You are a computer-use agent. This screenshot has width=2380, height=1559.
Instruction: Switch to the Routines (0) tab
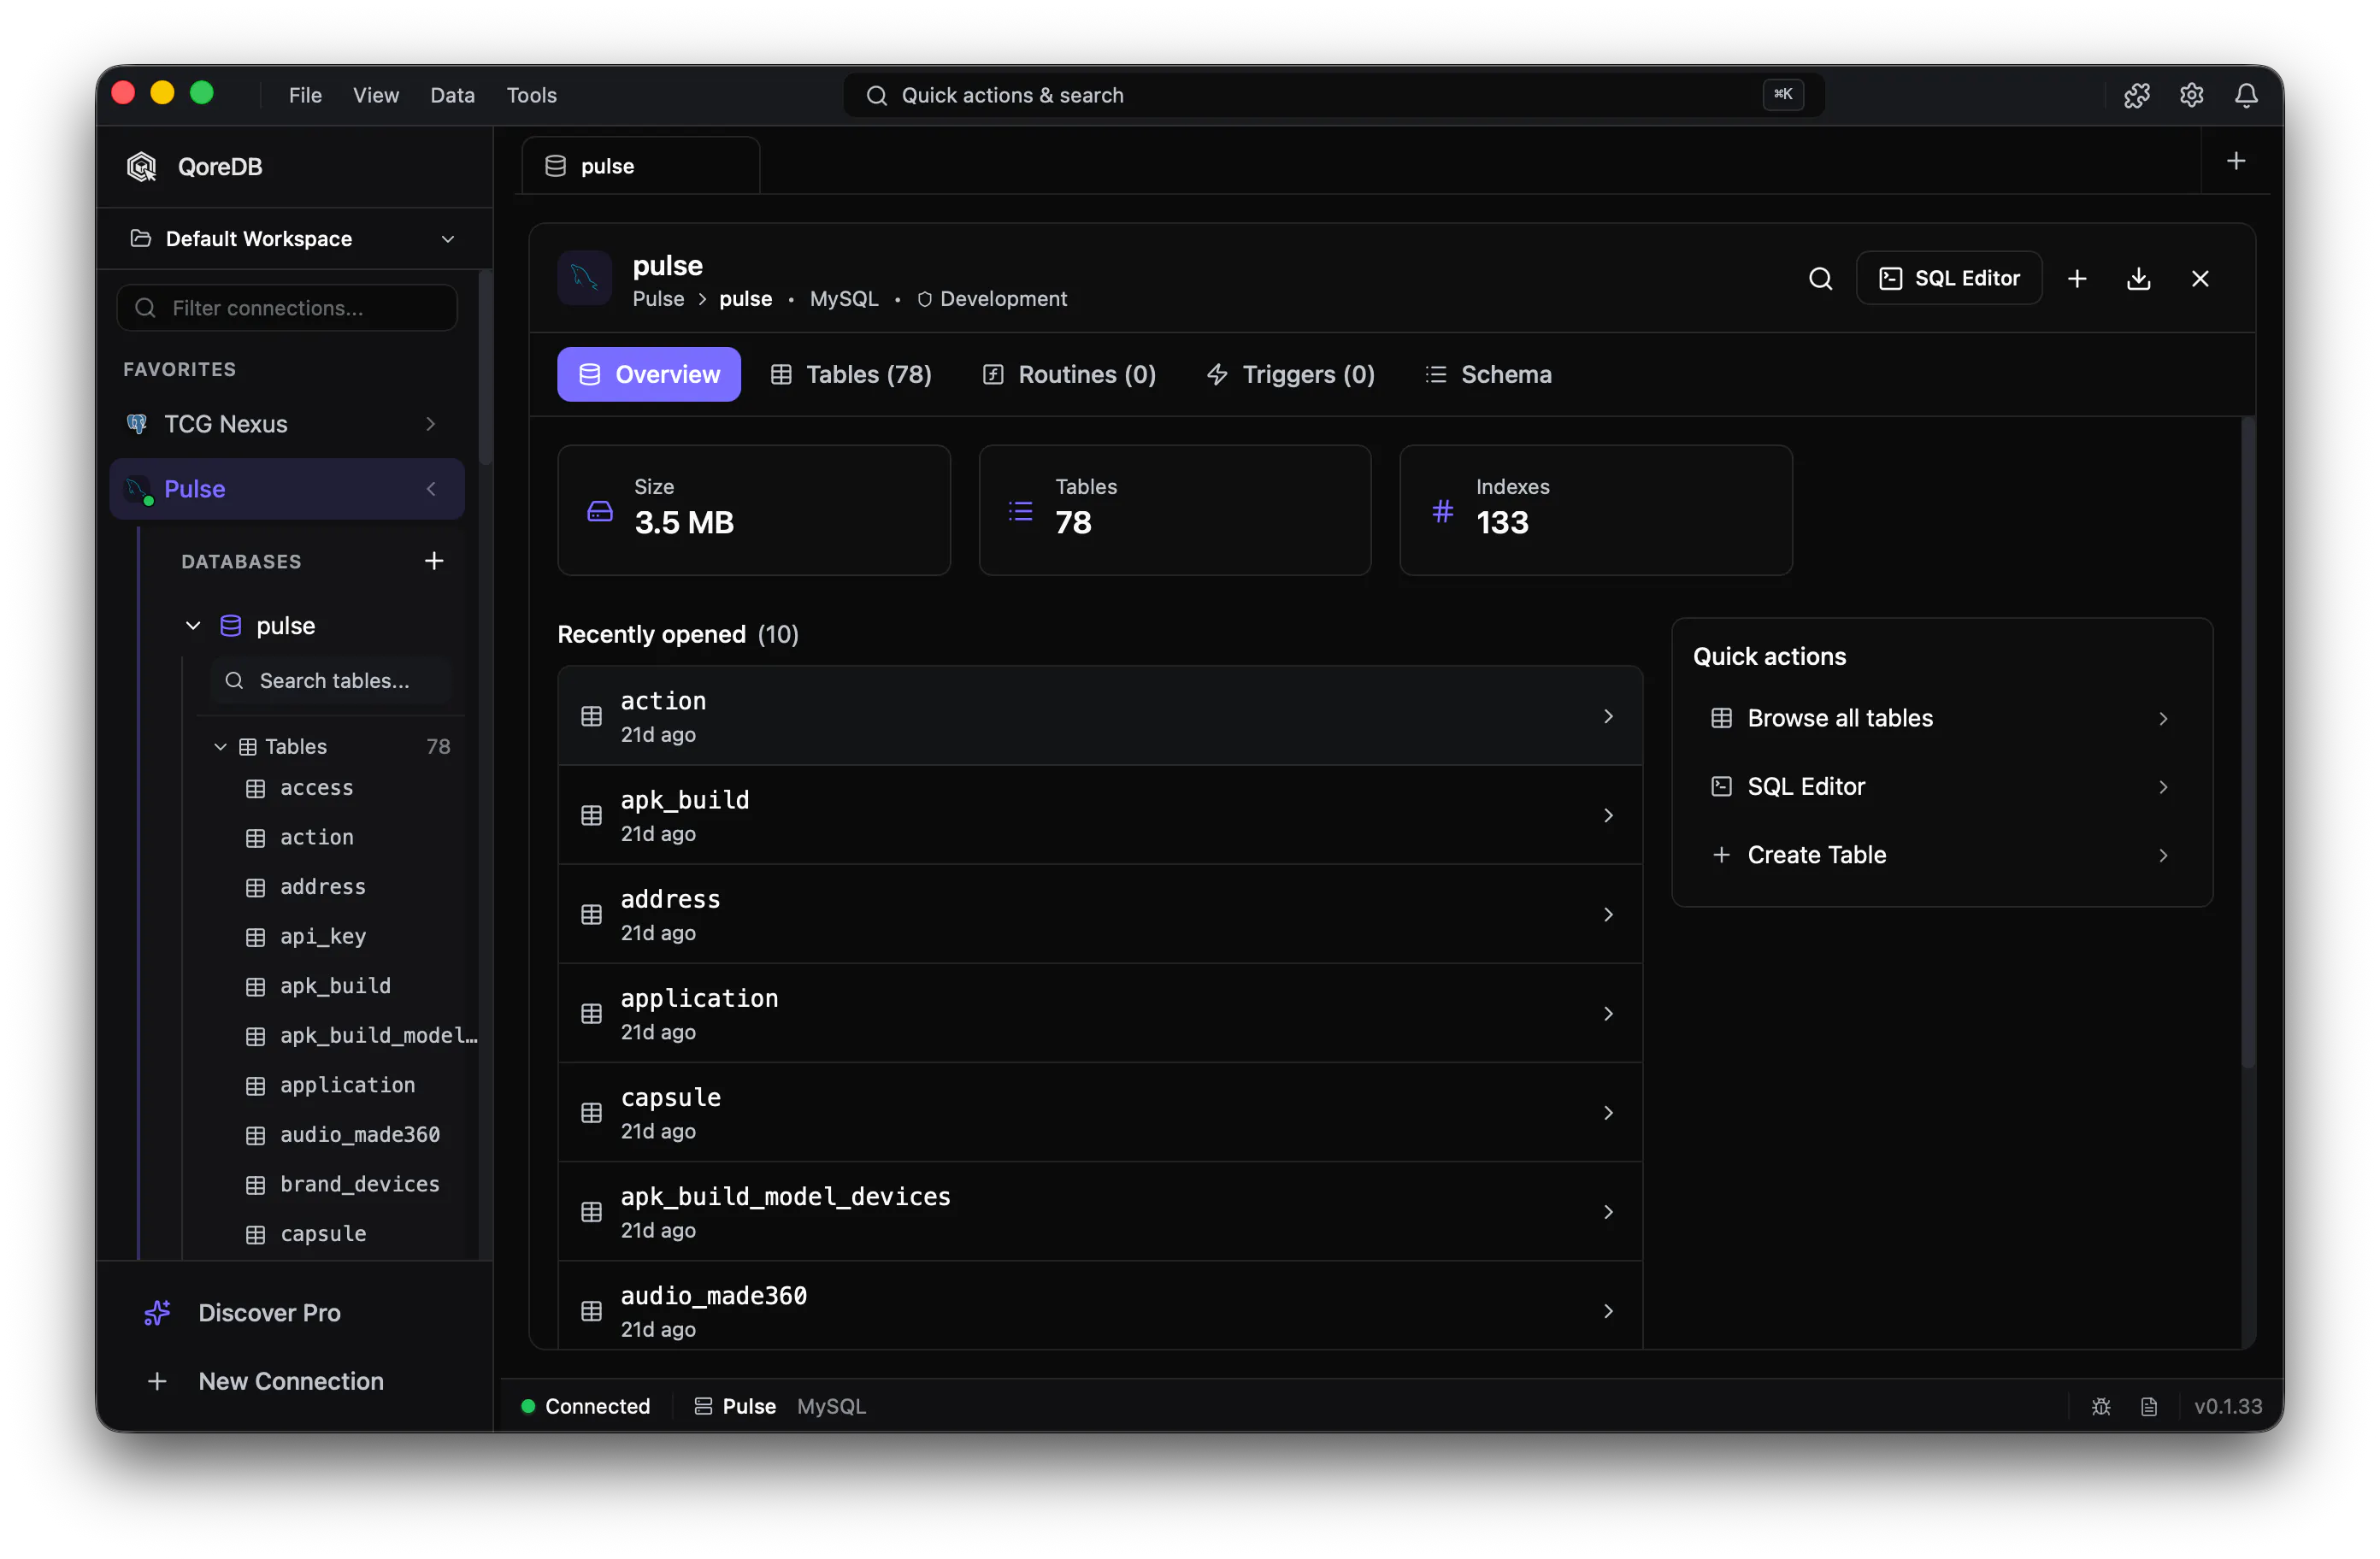pos(1070,374)
